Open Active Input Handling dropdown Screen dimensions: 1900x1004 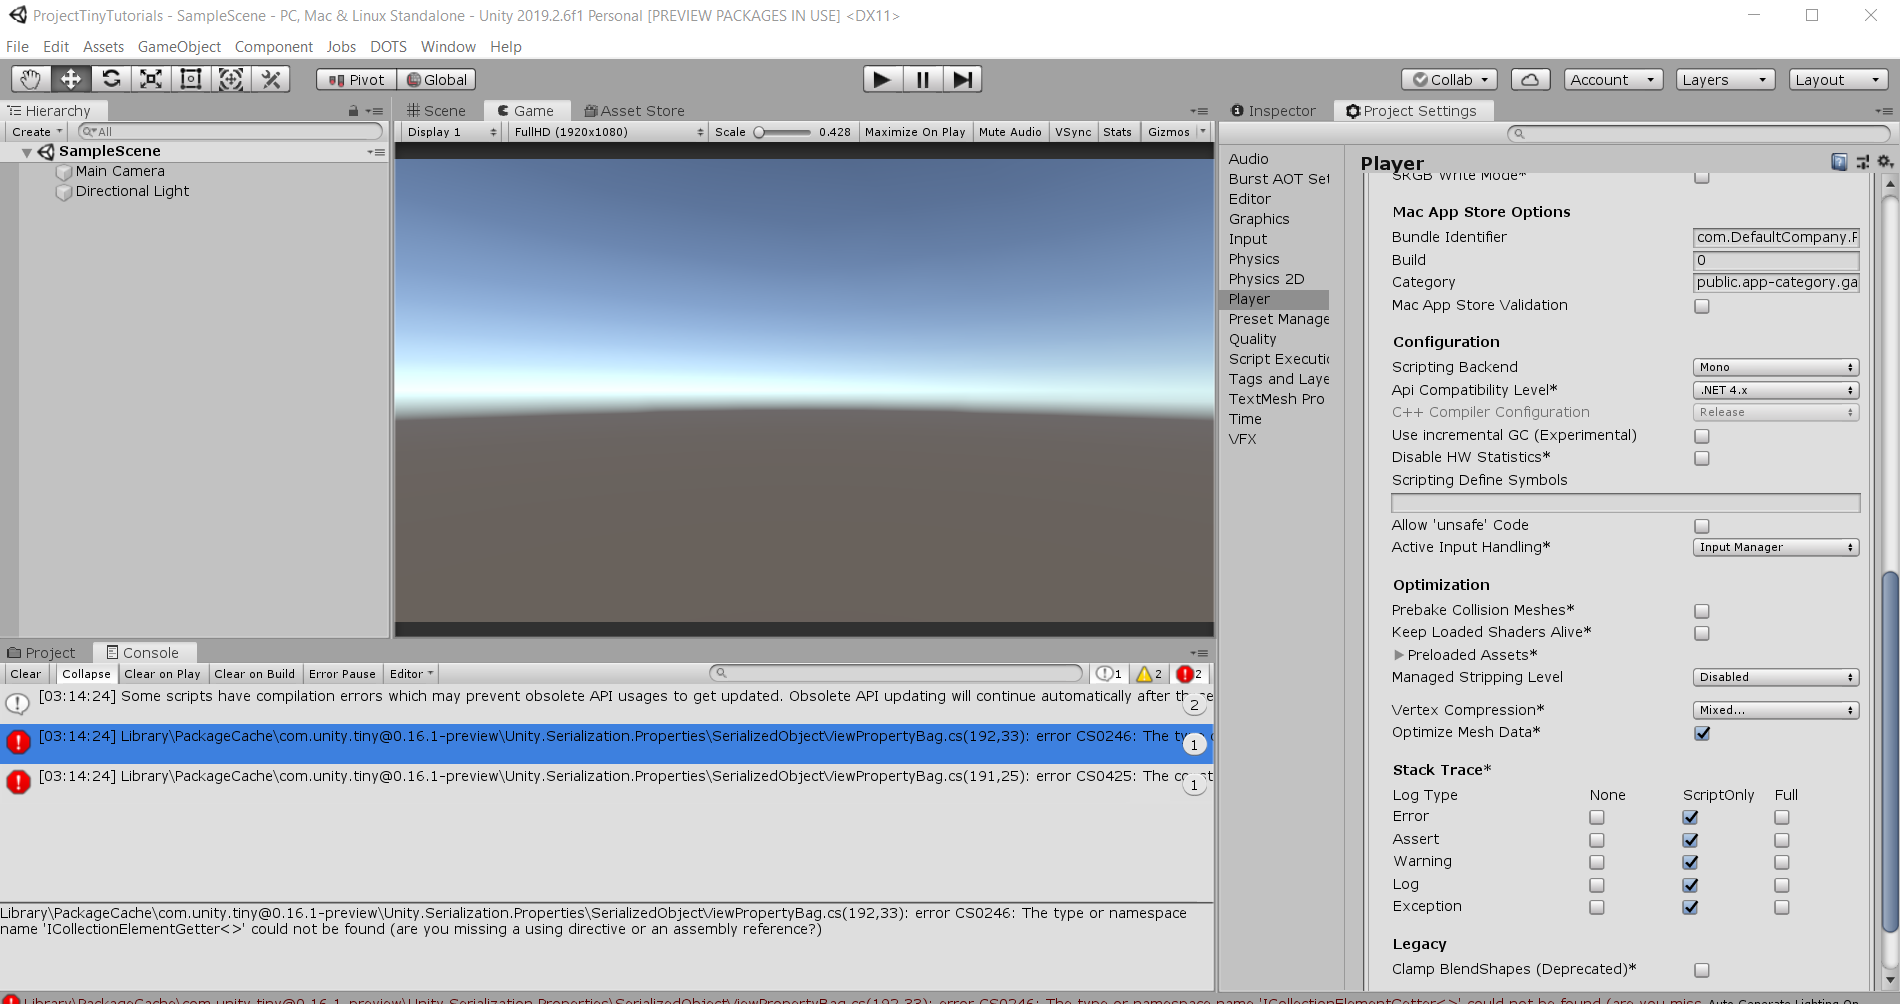[1776, 547]
